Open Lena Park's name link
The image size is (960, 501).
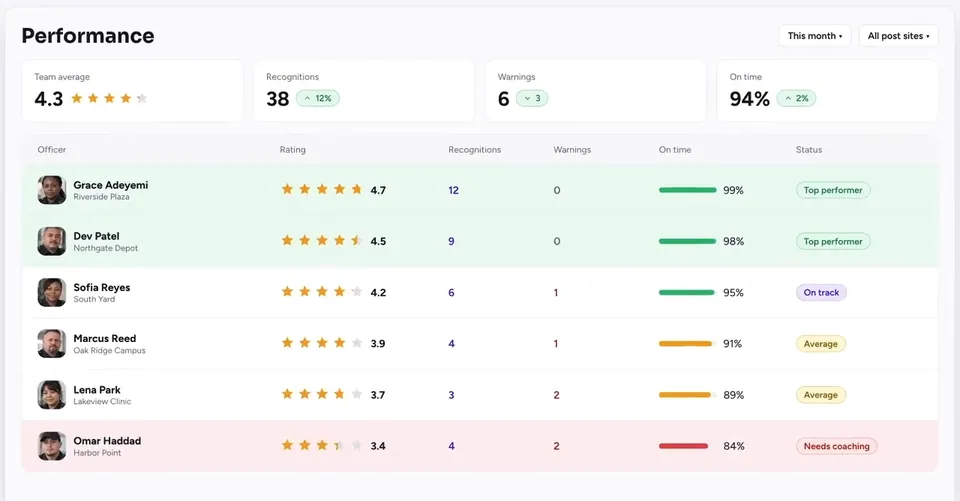tap(97, 390)
